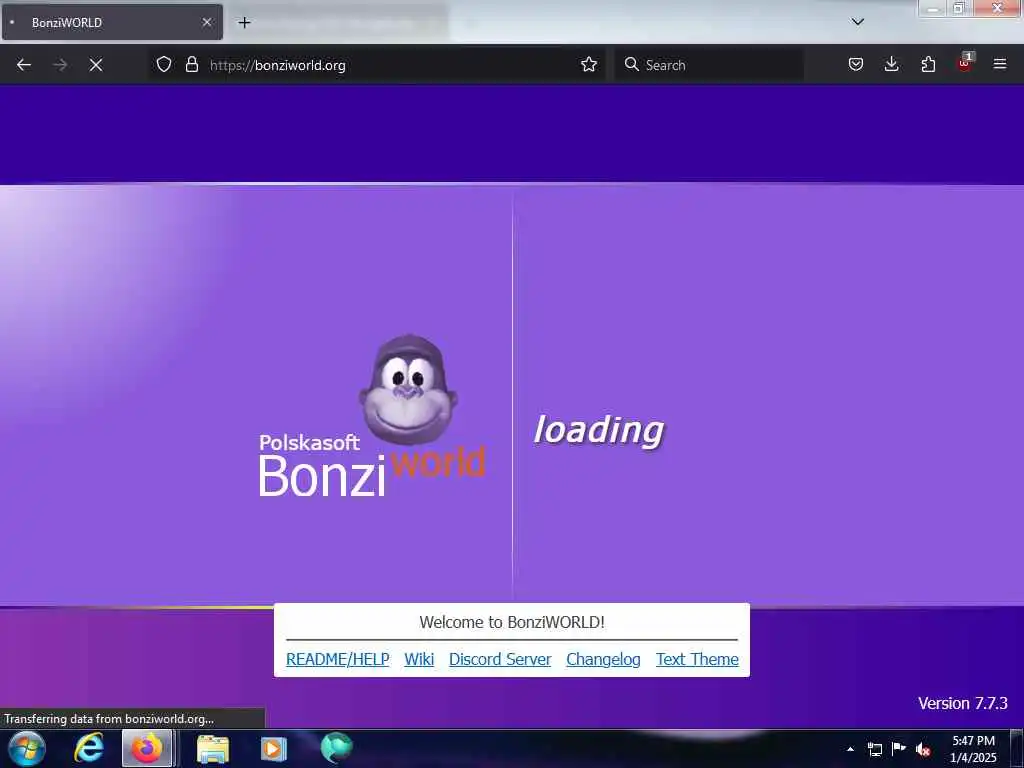Image resolution: width=1024 pixels, height=768 pixels.
Task: Stop loading the page with the X button
Action: (x=96, y=65)
